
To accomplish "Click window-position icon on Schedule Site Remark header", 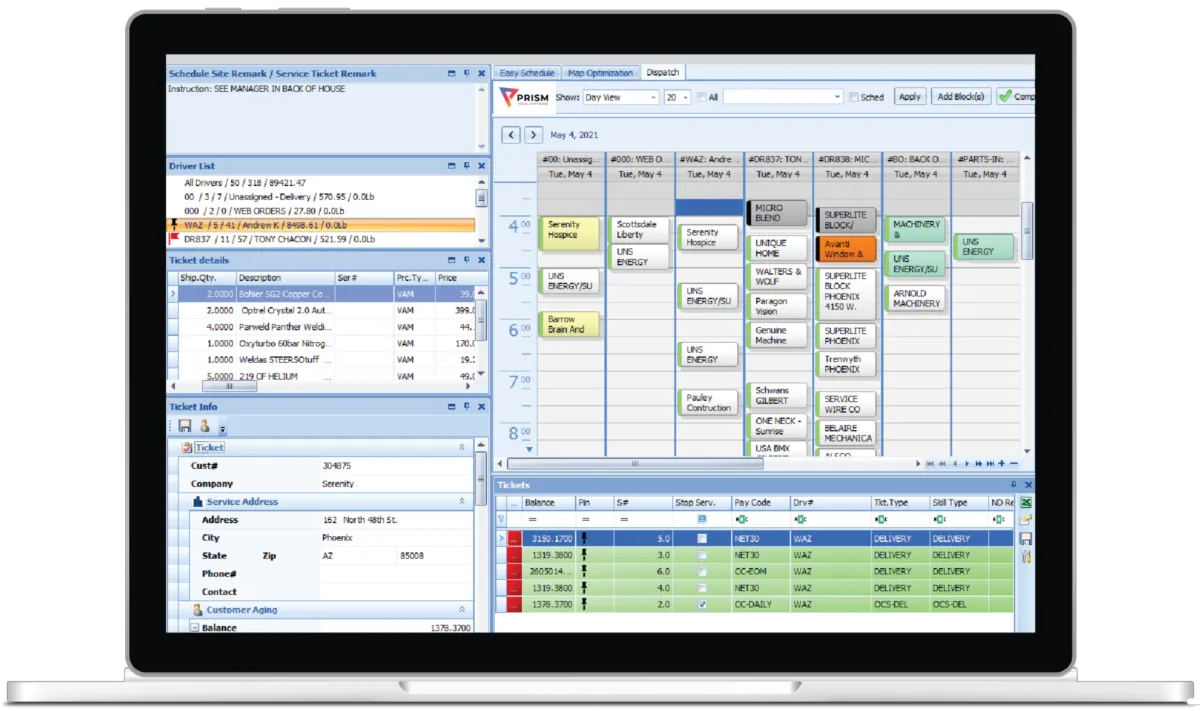I will coord(452,73).
